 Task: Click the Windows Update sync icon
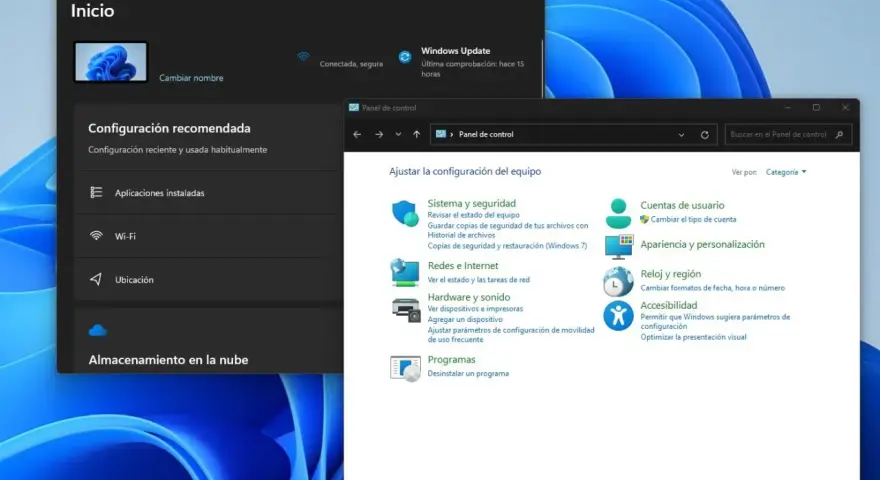(x=405, y=57)
